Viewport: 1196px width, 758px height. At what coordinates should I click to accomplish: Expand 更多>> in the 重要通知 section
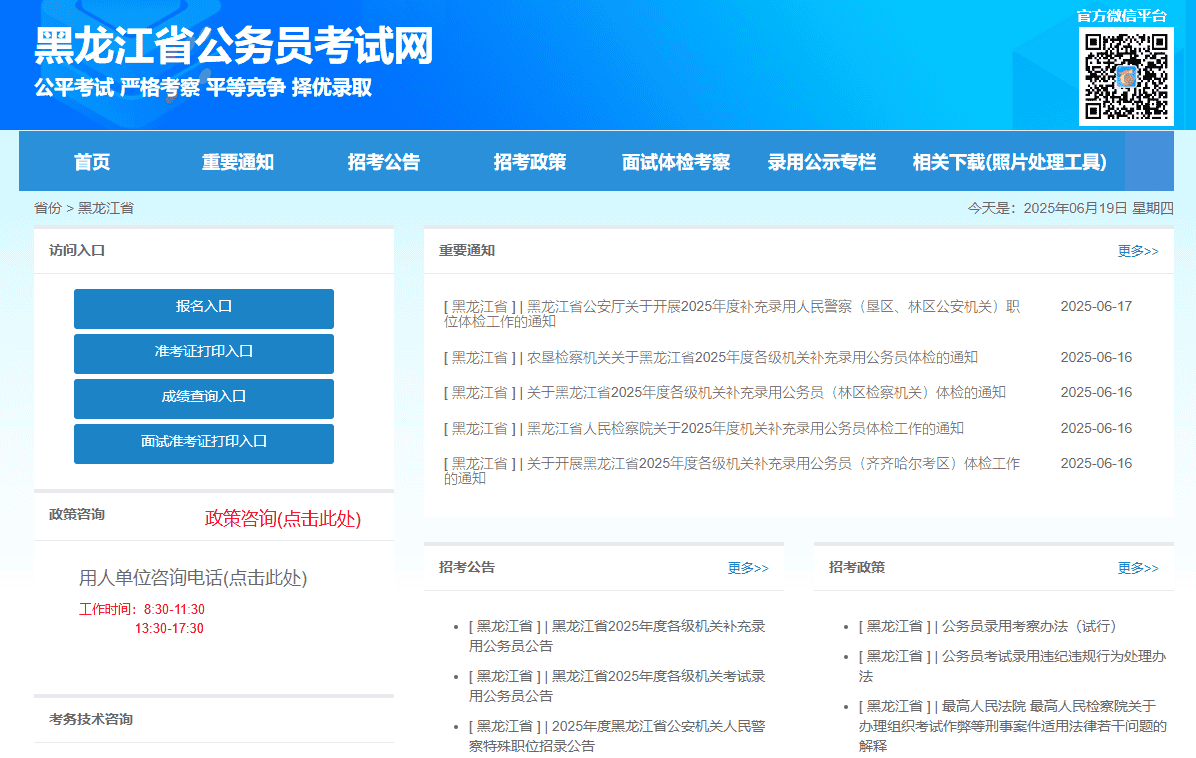click(1138, 251)
